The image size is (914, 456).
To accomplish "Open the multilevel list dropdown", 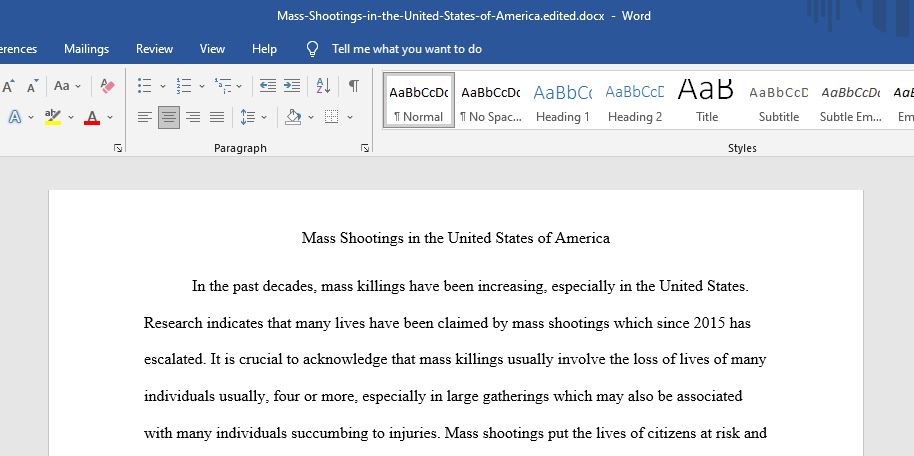I will [x=239, y=86].
